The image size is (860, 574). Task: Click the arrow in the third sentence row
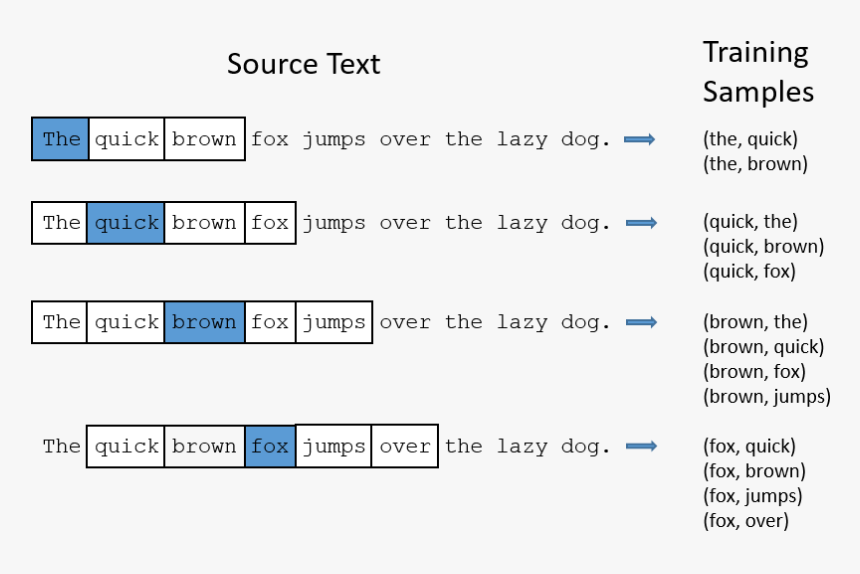[x=639, y=322]
